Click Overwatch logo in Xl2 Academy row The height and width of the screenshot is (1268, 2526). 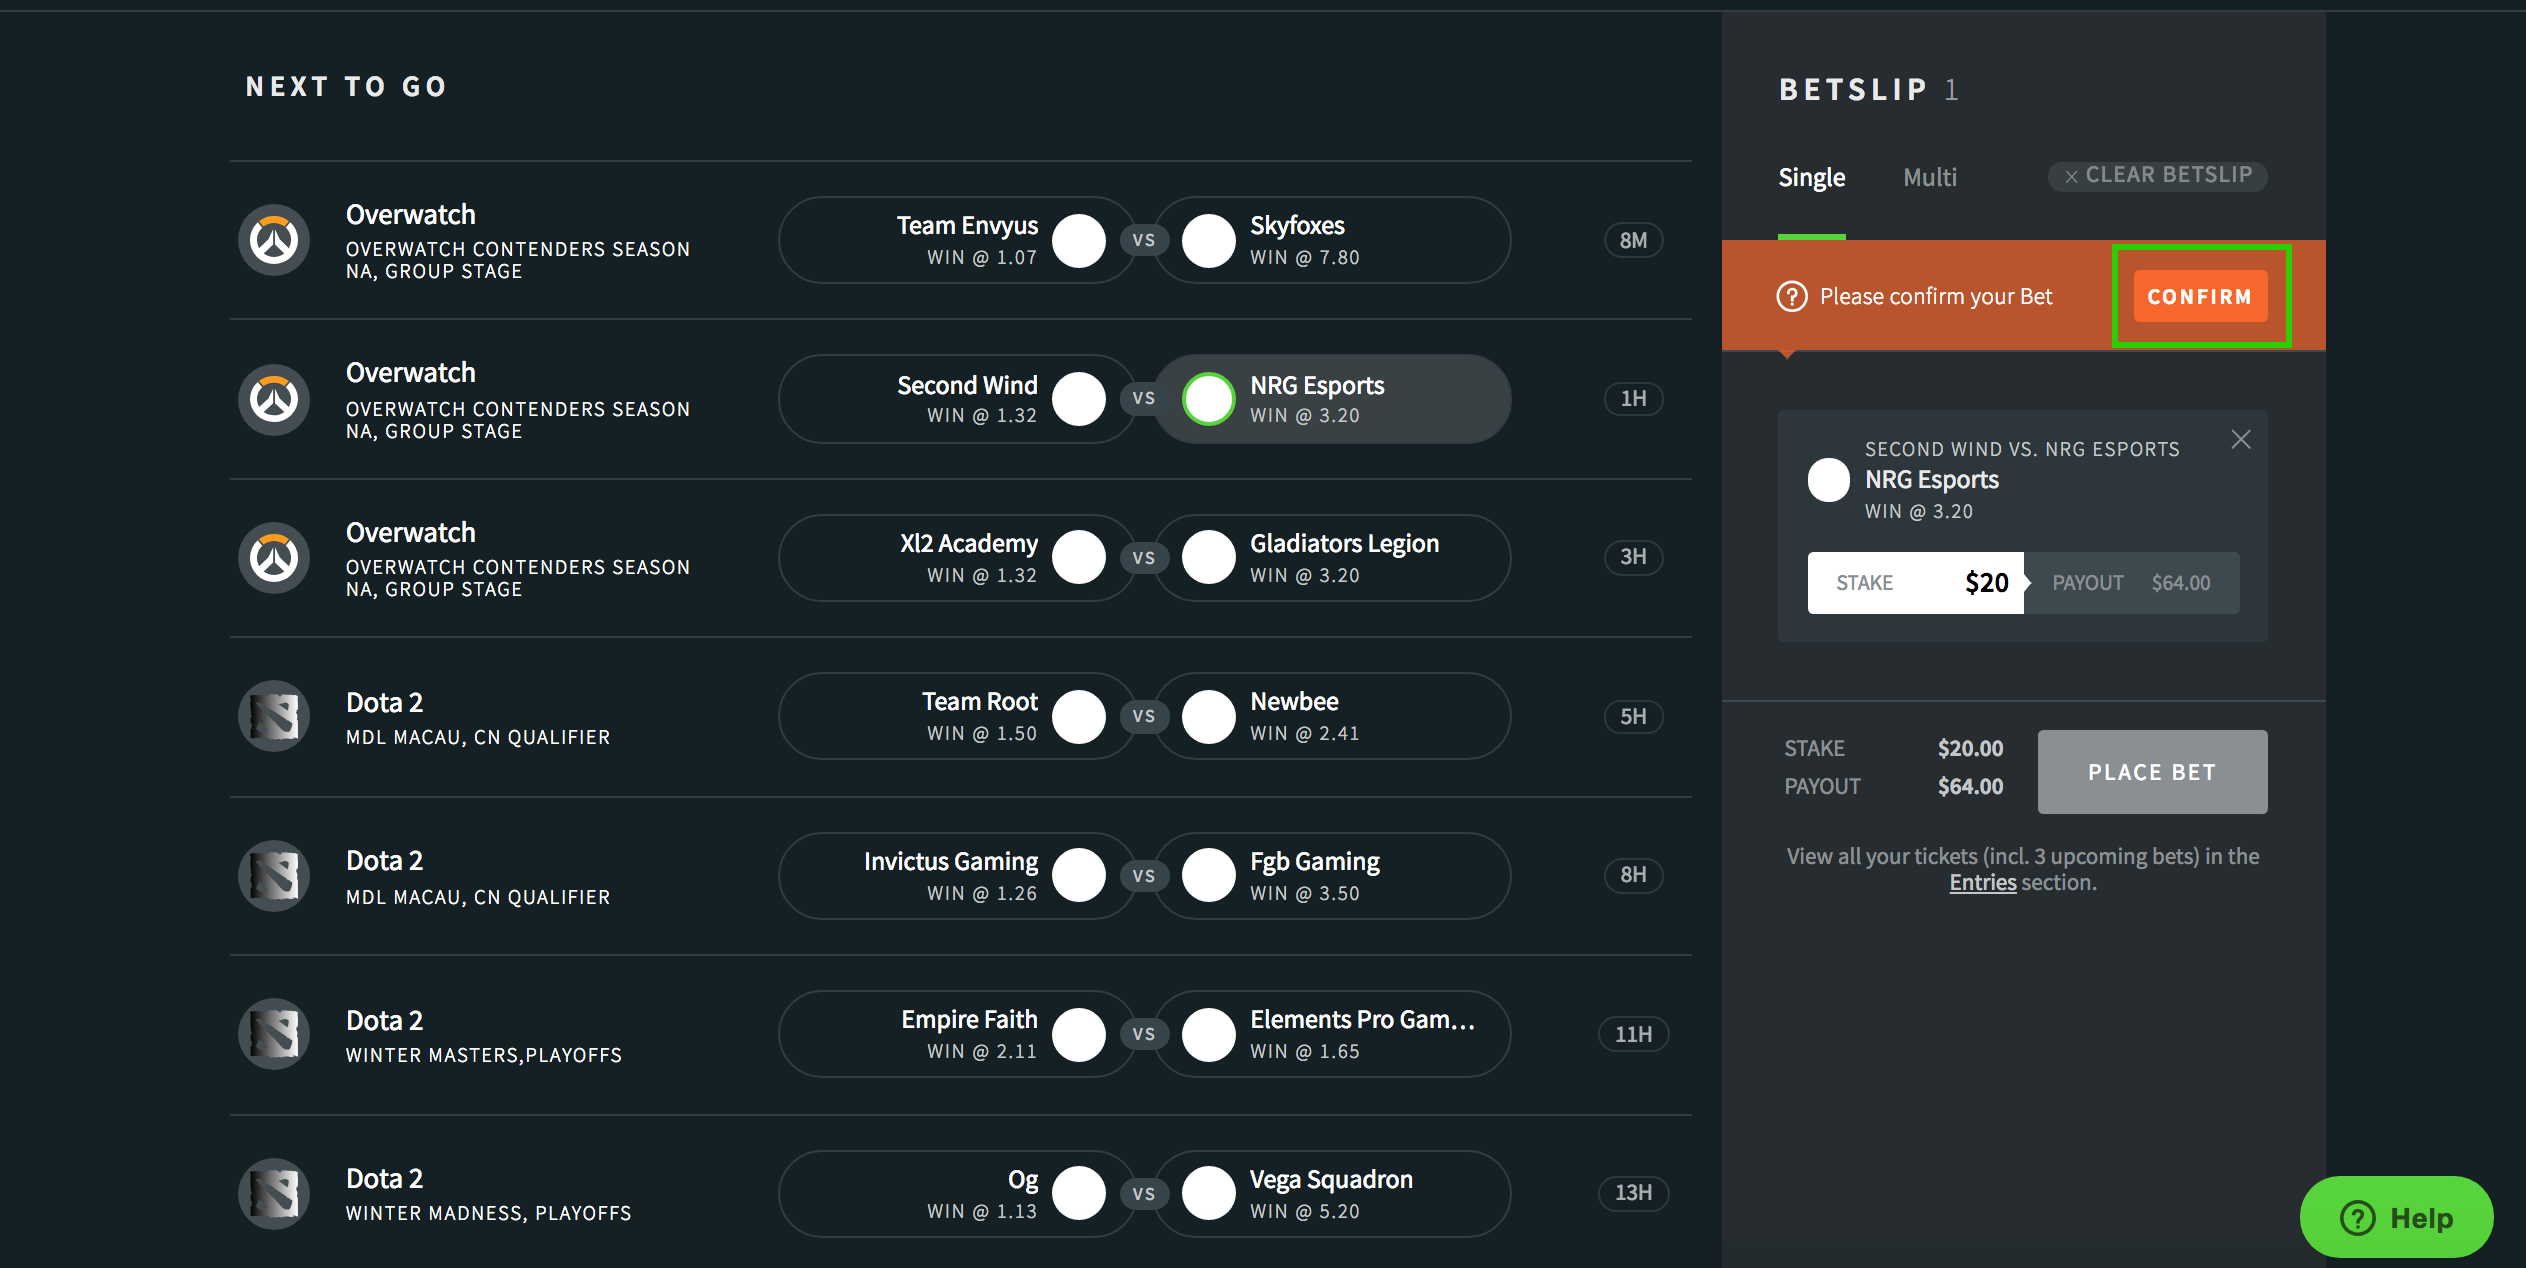point(274,558)
